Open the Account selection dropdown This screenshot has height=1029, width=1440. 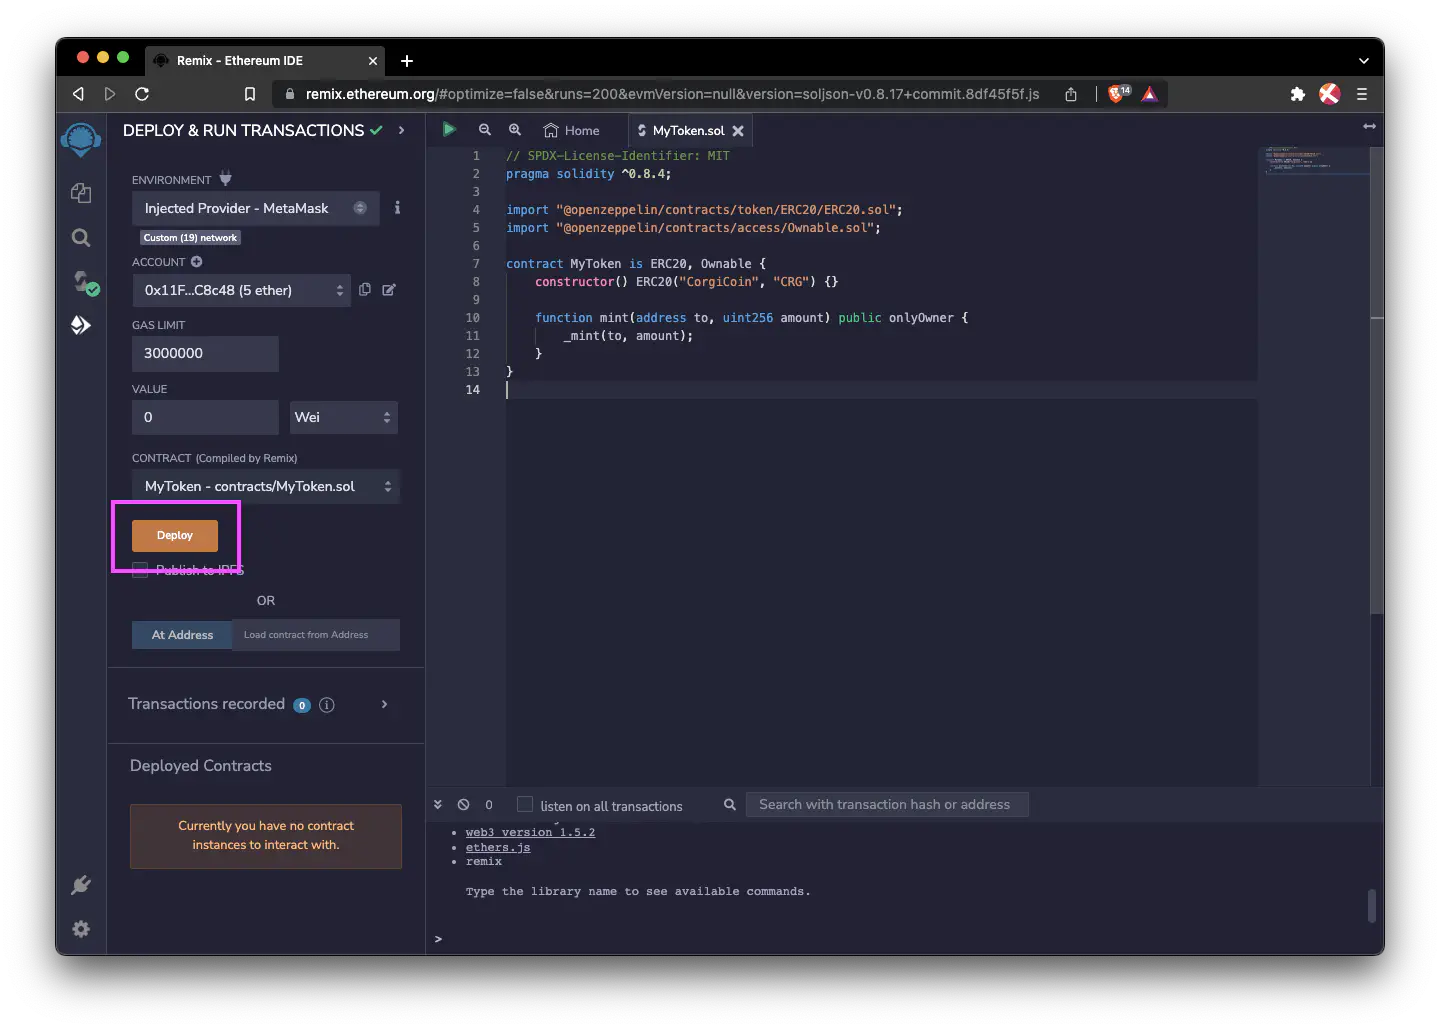pyautogui.click(x=241, y=290)
